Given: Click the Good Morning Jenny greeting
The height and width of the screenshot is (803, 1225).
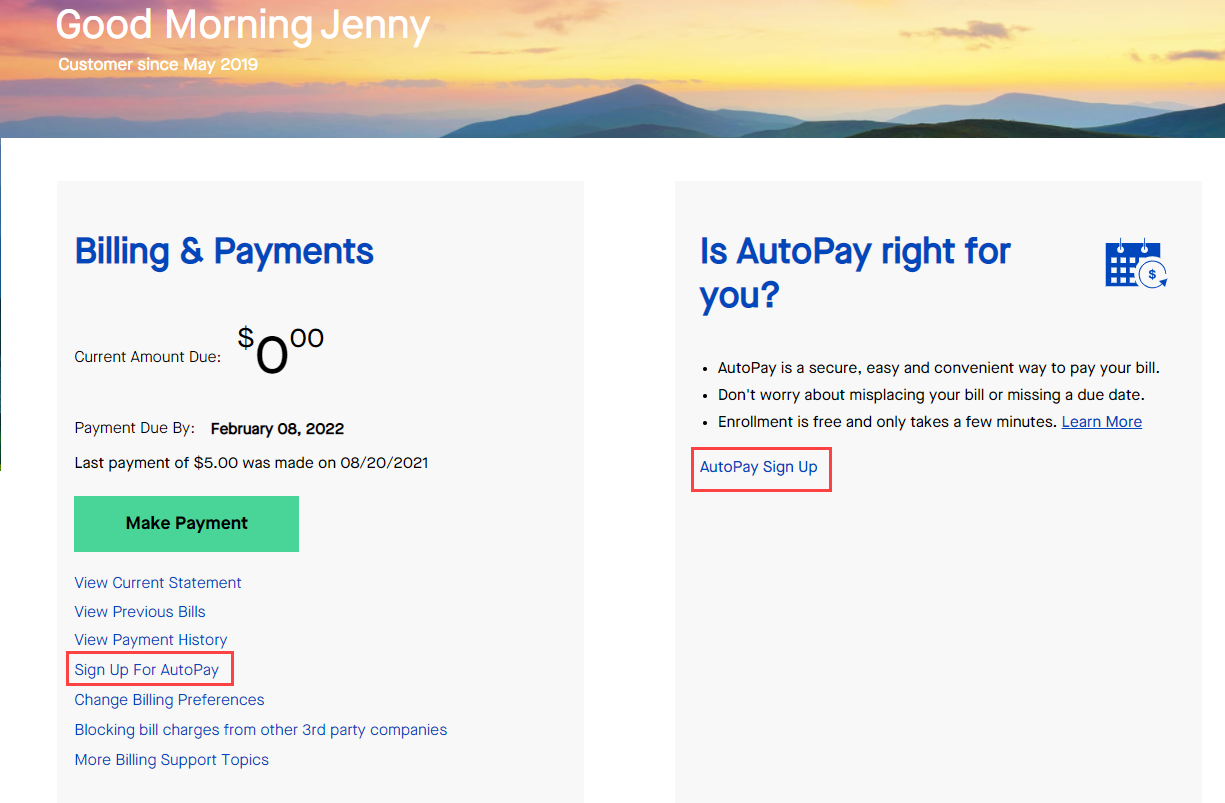Looking at the screenshot, I should [242, 25].
